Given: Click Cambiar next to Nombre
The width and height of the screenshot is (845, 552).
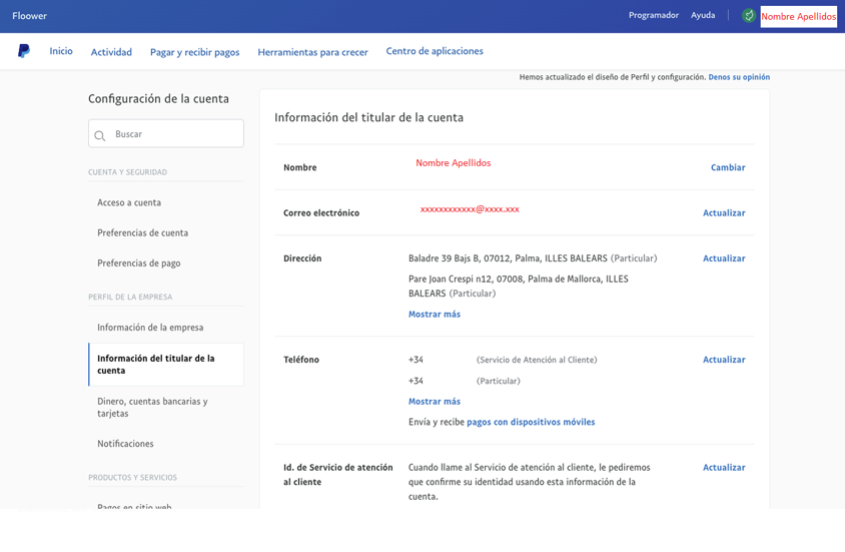Looking at the screenshot, I should point(727,168).
